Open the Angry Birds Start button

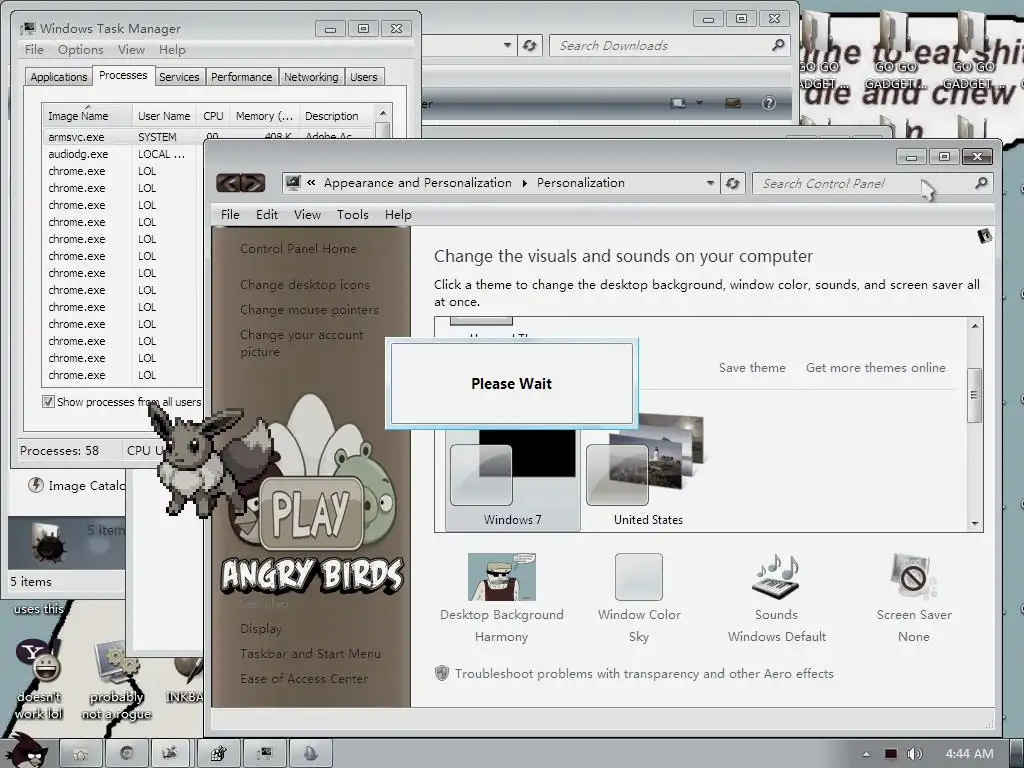pos(25,750)
